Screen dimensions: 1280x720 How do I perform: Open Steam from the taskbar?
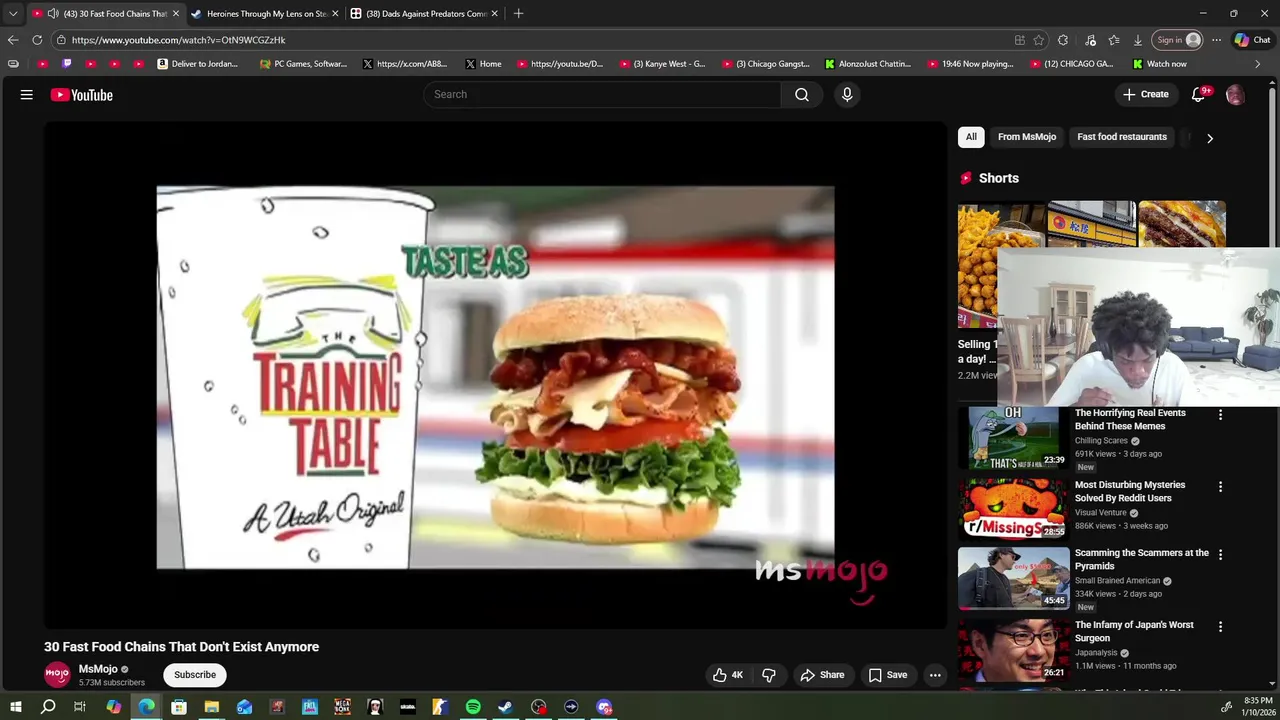[506, 707]
